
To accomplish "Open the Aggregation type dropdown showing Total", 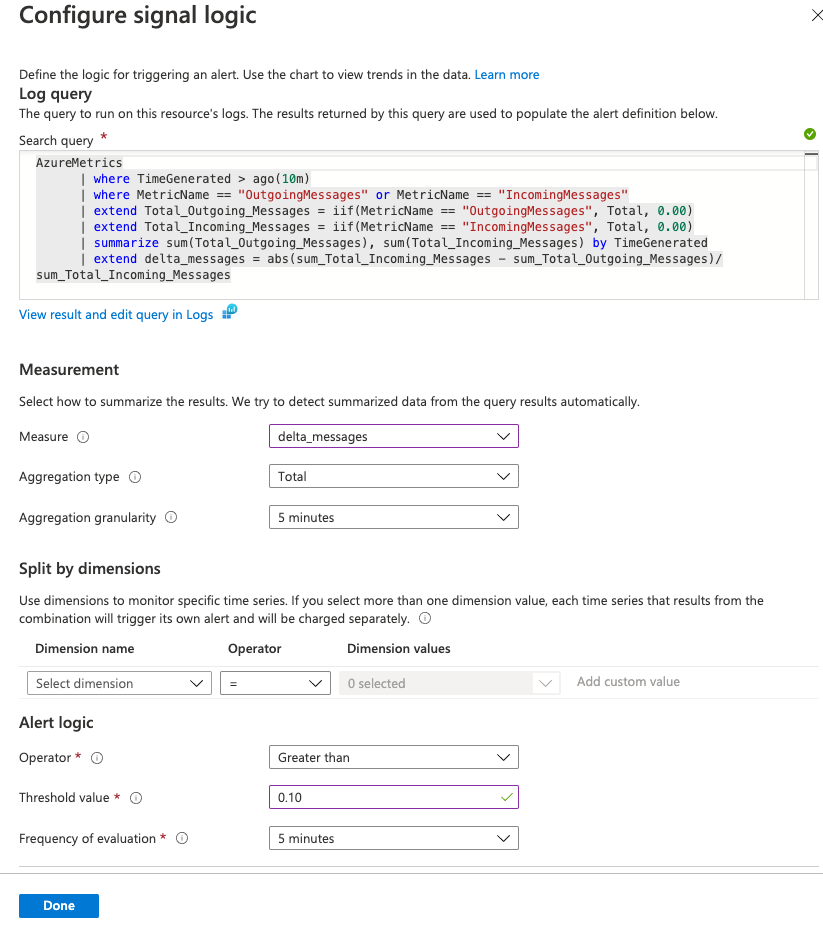I will click(393, 476).
